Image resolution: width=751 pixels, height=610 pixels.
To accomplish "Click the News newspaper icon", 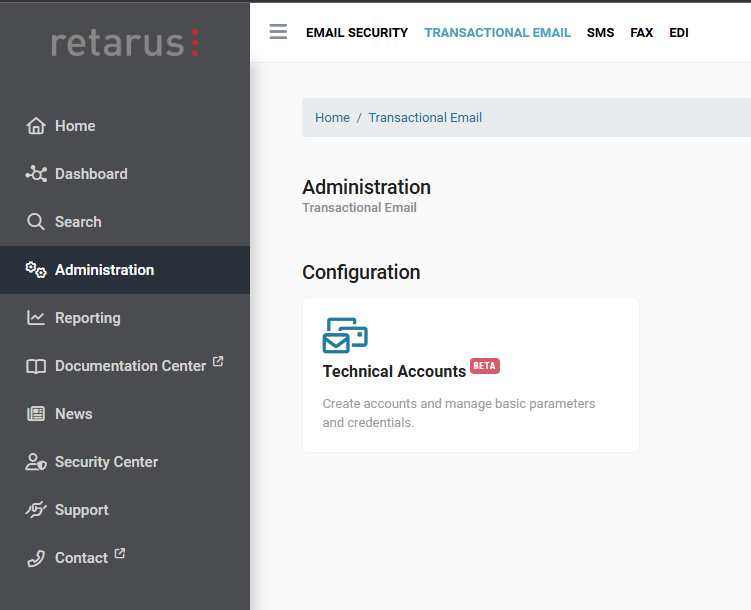I will coord(36,414).
